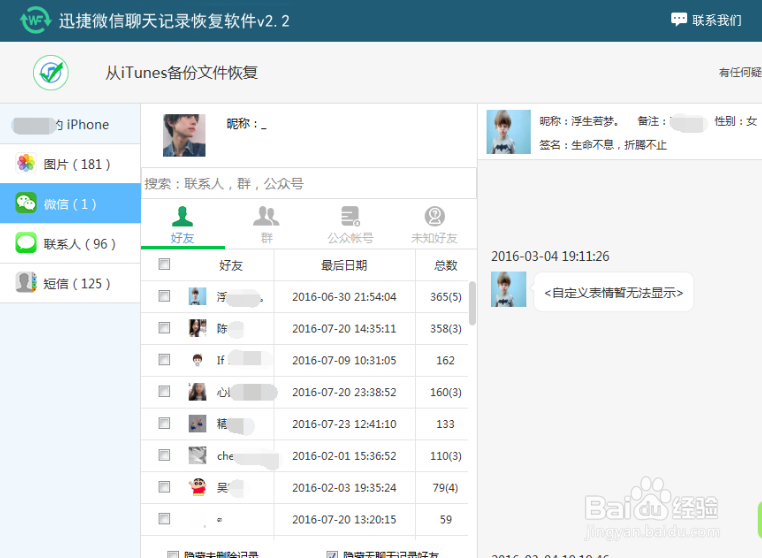The image size is (762, 558).
Task: Click the avatar next to custom emoji message
Action: (508, 289)
